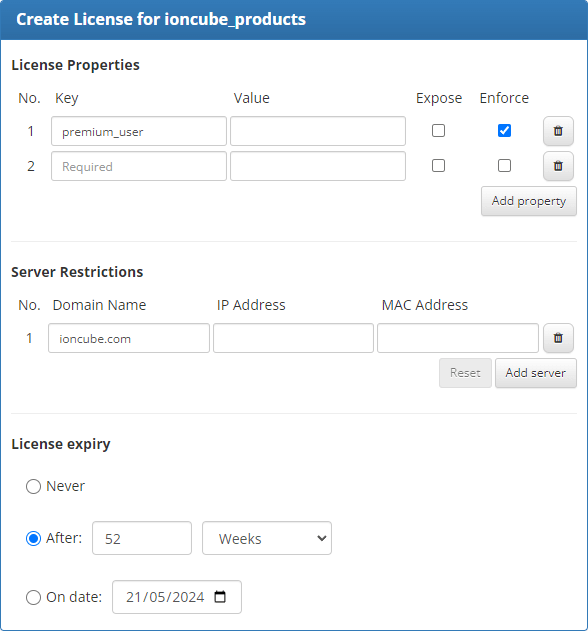Click the Reset server restrictions button
588x631 pixels.
tap(465, 373)
